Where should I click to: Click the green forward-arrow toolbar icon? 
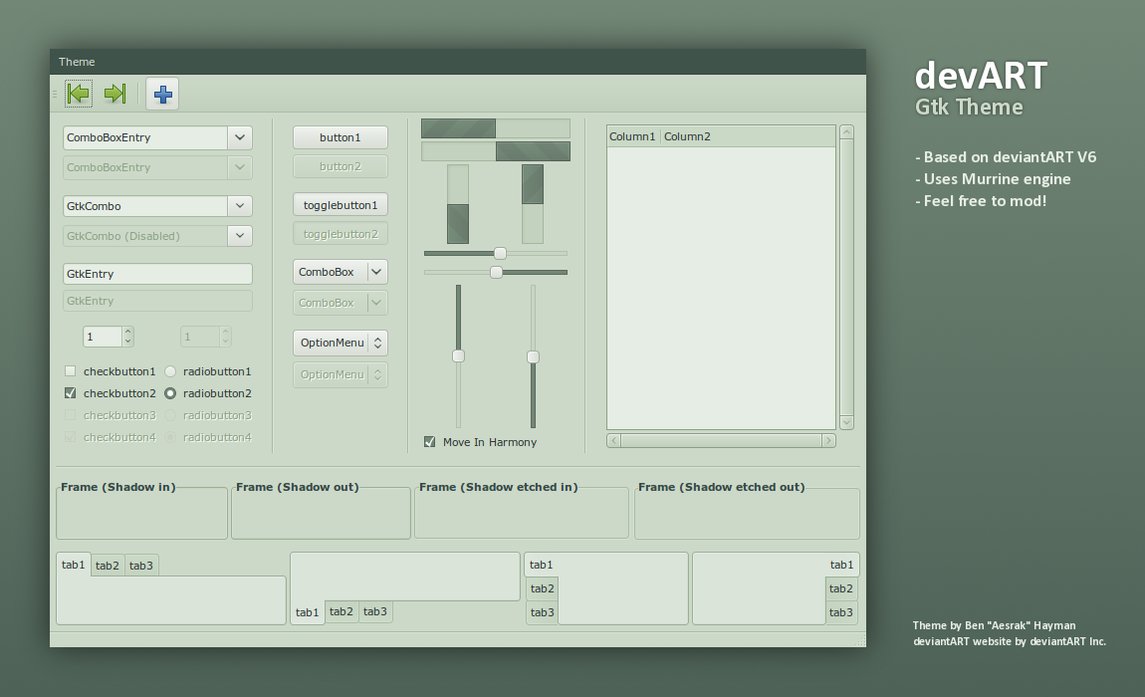coord(114,93)
